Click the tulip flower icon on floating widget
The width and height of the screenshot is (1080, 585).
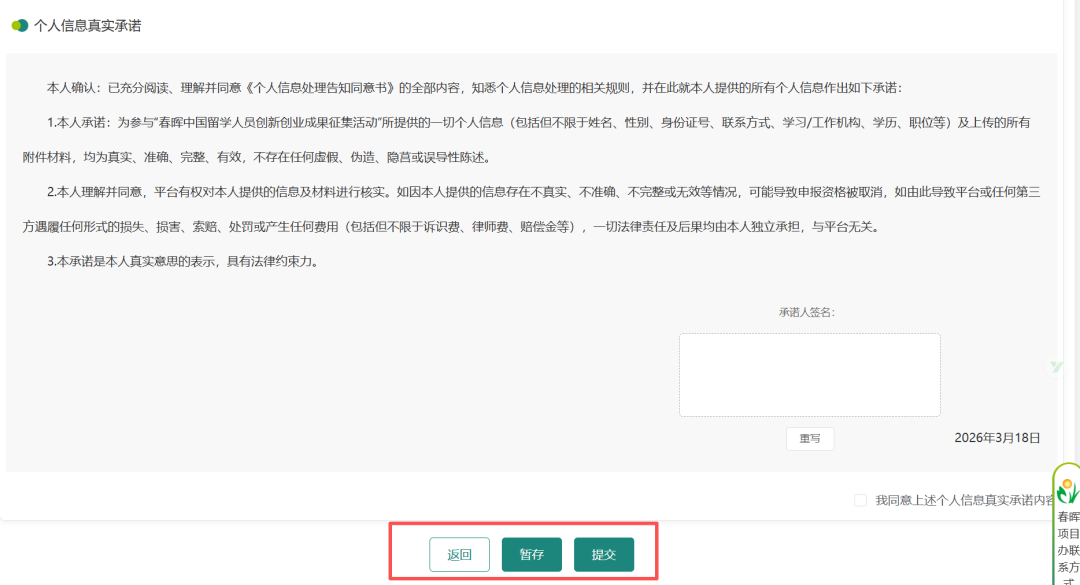click(x=1067, y=490)
